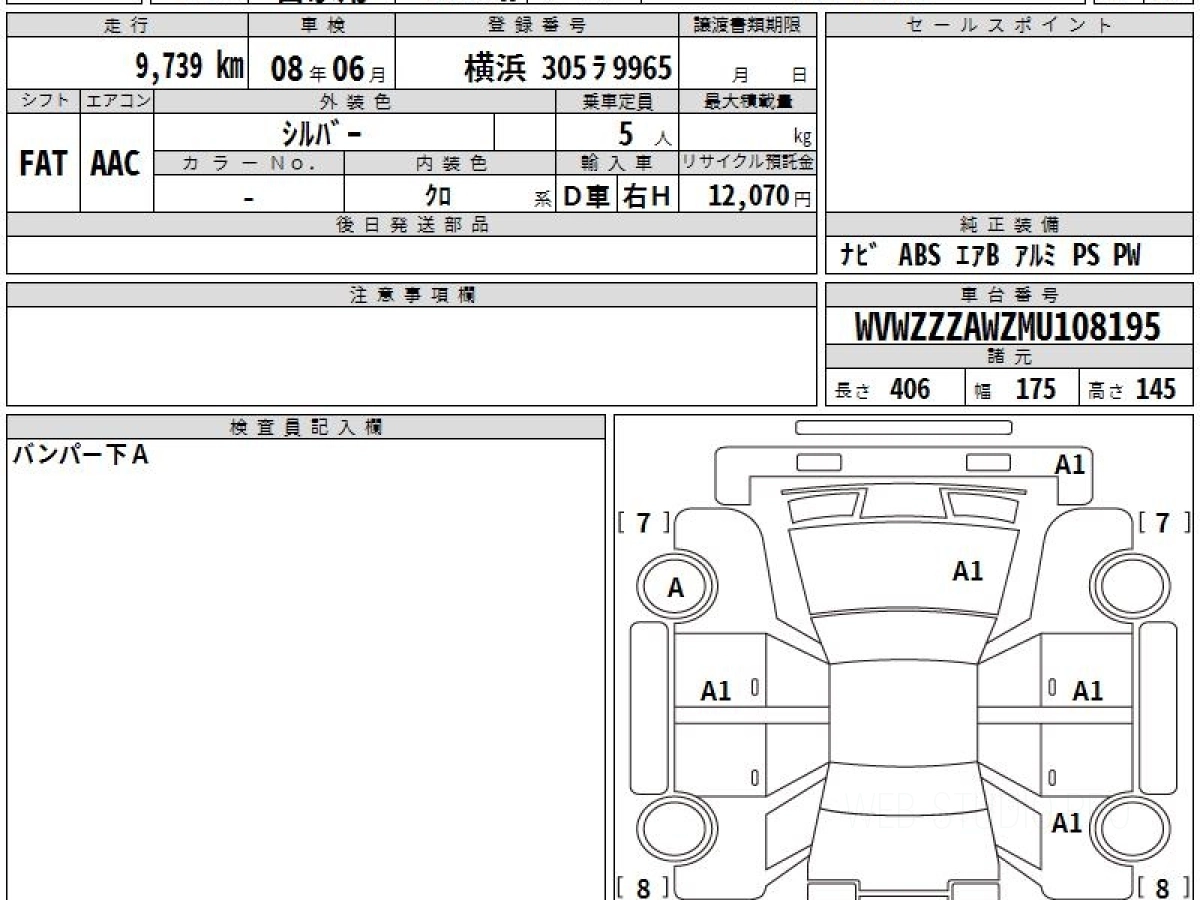Click the 輸入車 header

617,163
